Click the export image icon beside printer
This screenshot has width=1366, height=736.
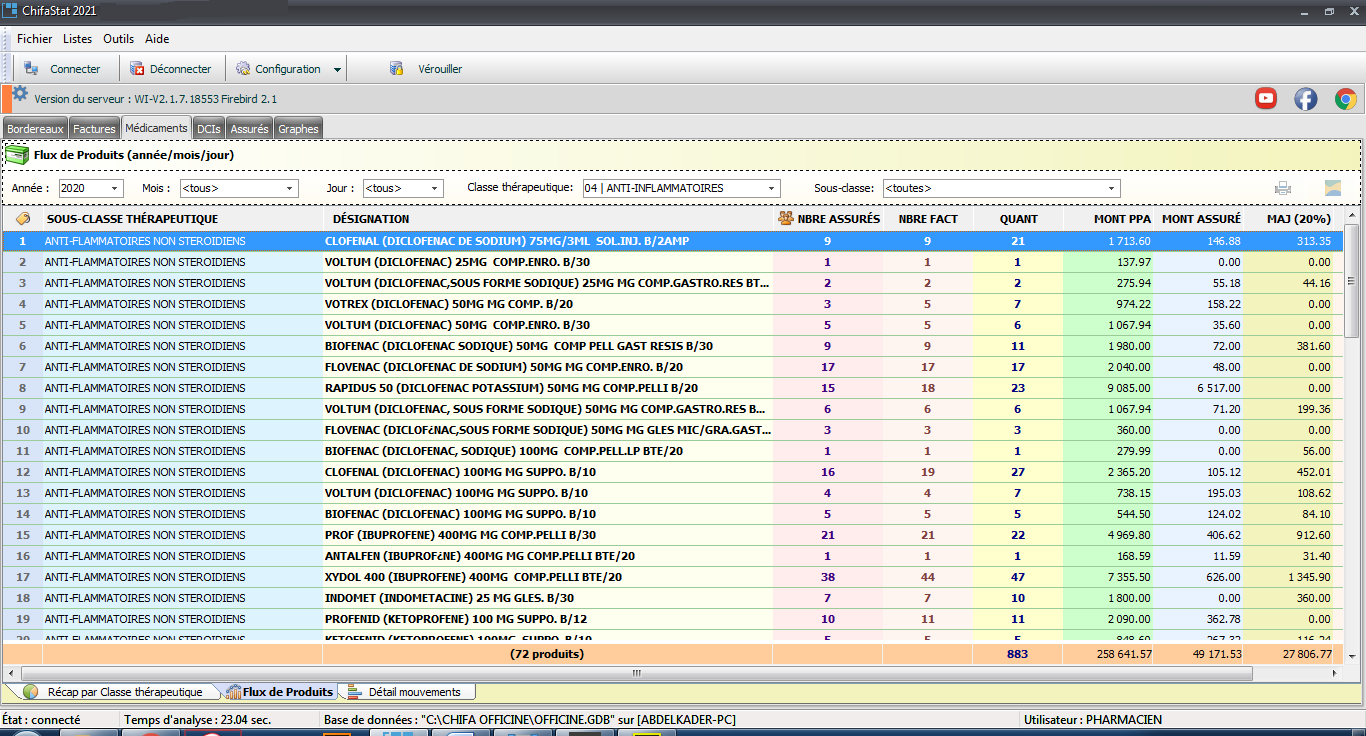[1333, 188]
